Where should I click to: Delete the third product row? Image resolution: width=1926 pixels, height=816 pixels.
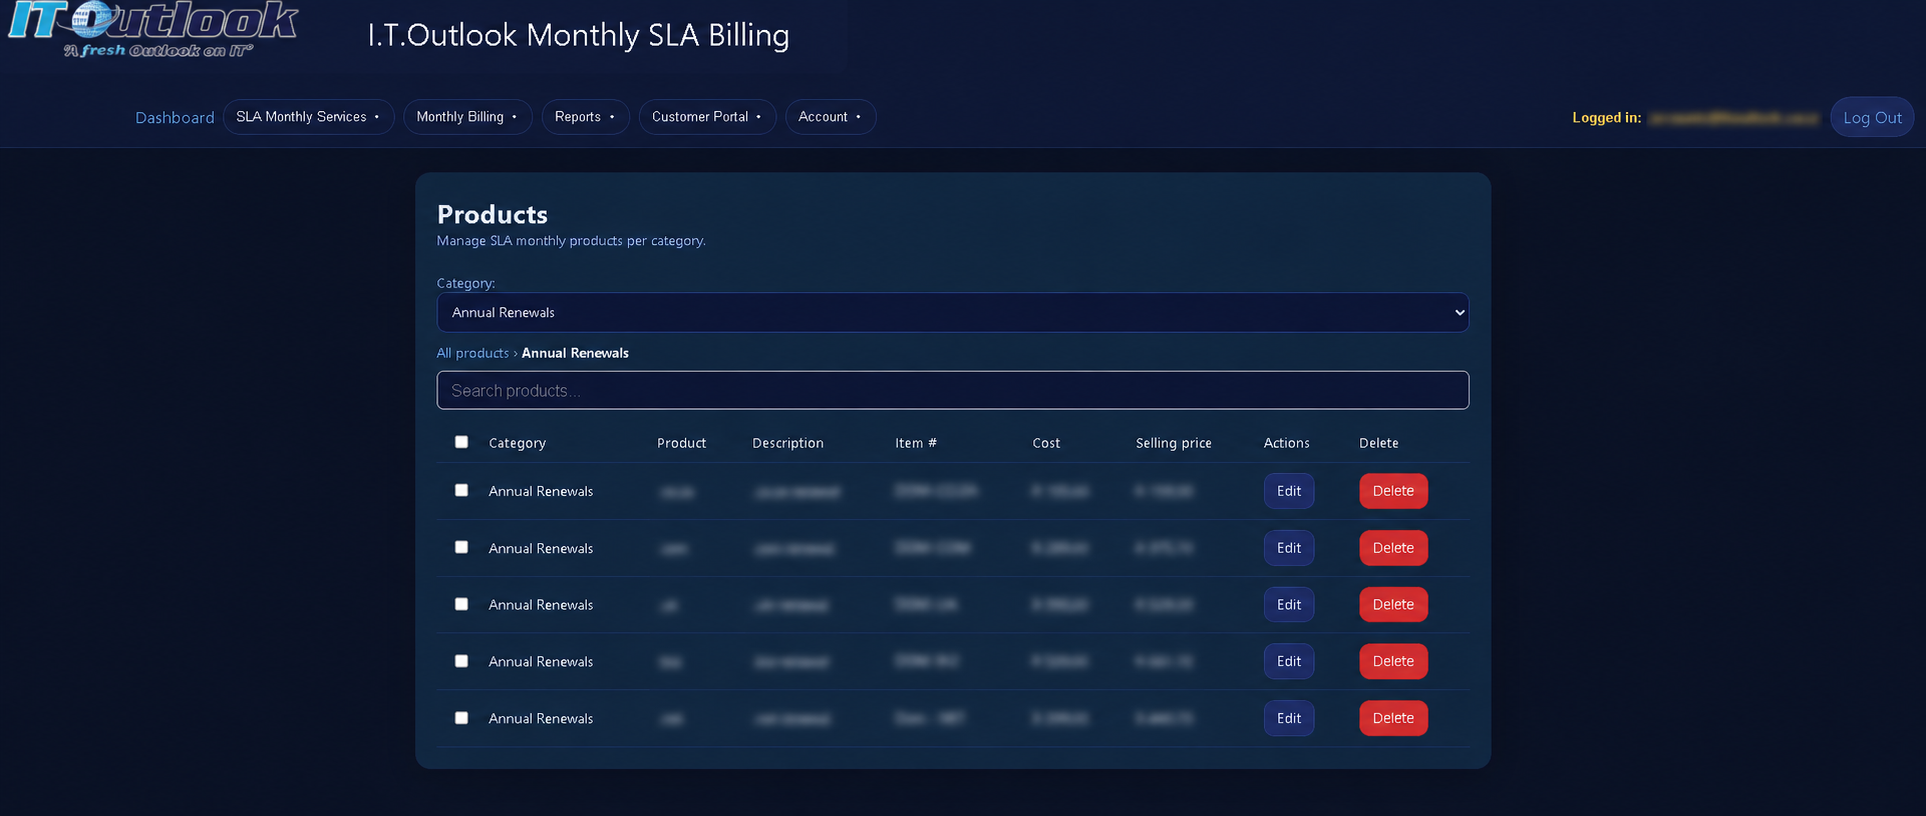tap(1393, 604)
